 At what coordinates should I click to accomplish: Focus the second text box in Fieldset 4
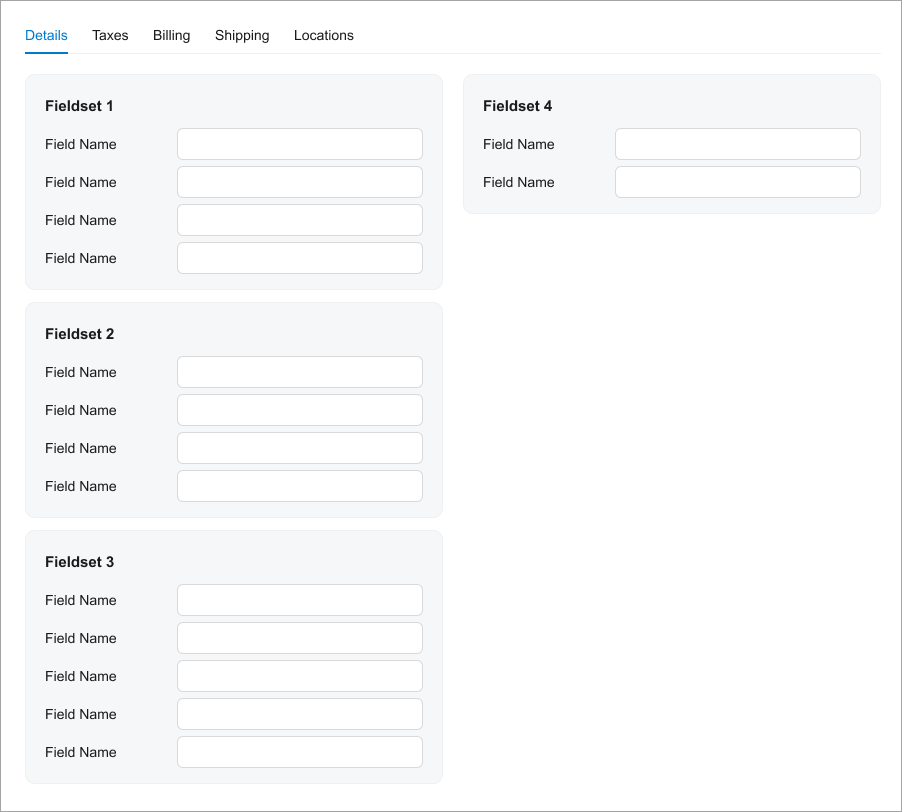point(737,182)
